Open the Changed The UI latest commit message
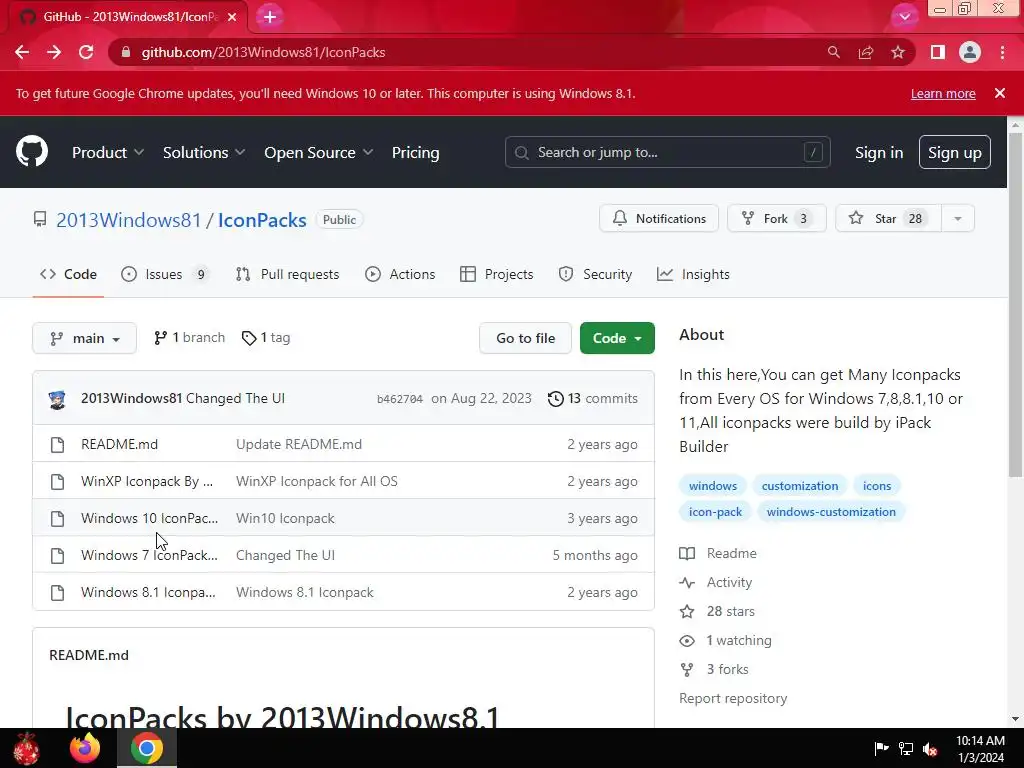The height and width of the screenshot is (768, 1024). click(235, 398)
